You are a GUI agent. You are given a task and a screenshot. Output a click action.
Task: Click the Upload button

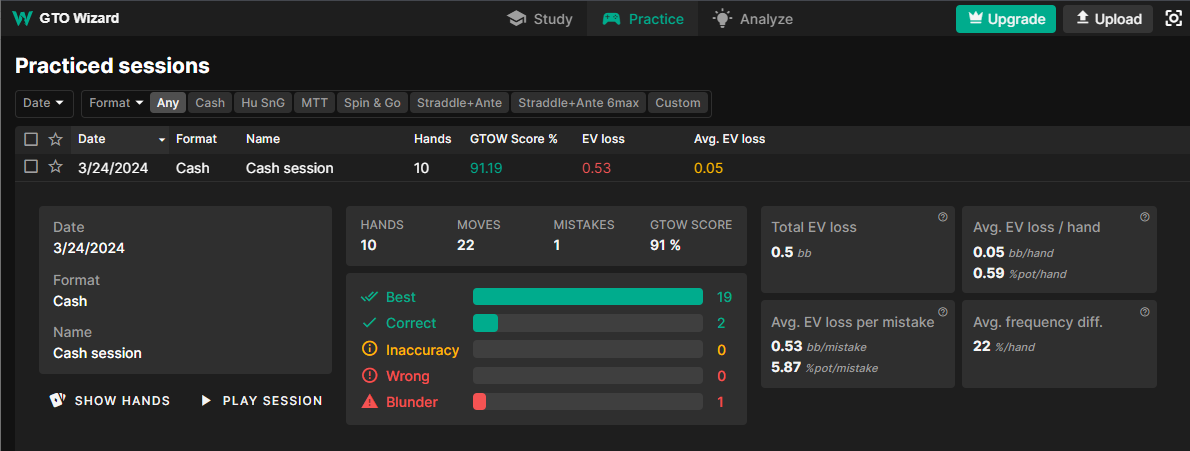coord(1108,19)
